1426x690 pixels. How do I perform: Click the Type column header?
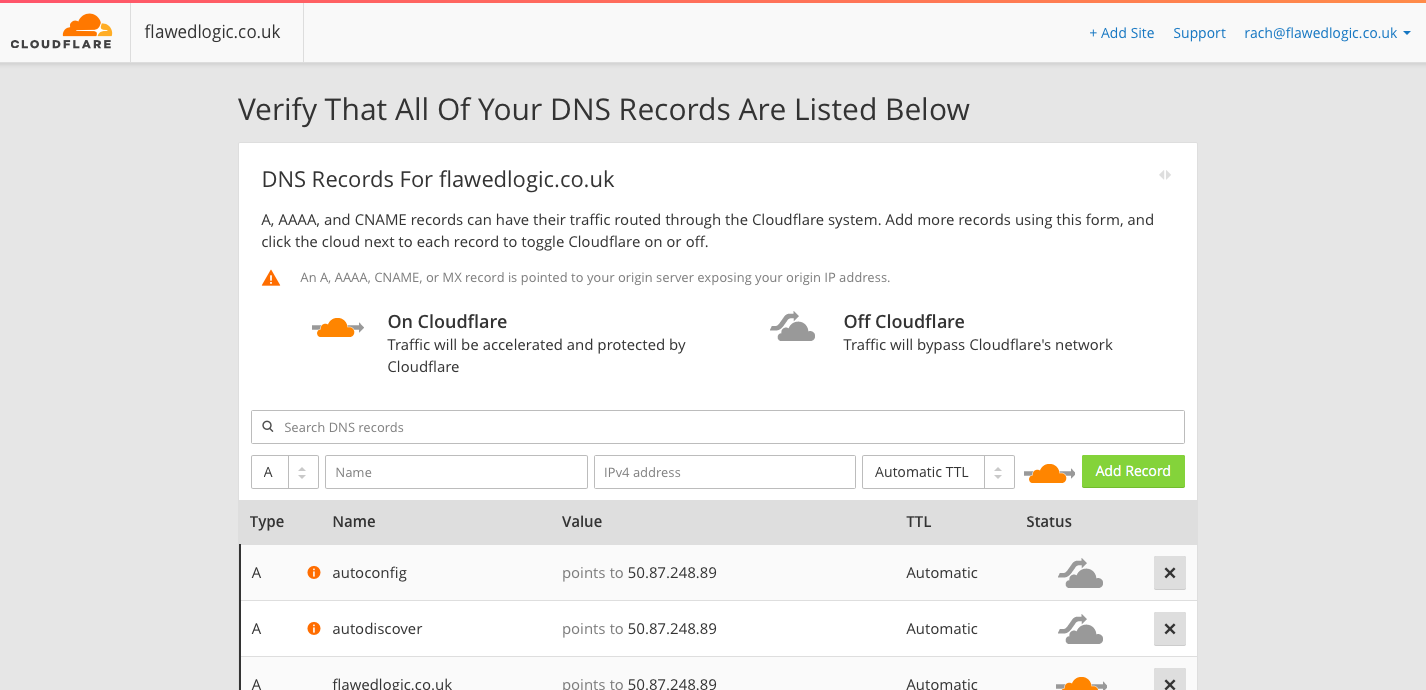click(267, 522)
